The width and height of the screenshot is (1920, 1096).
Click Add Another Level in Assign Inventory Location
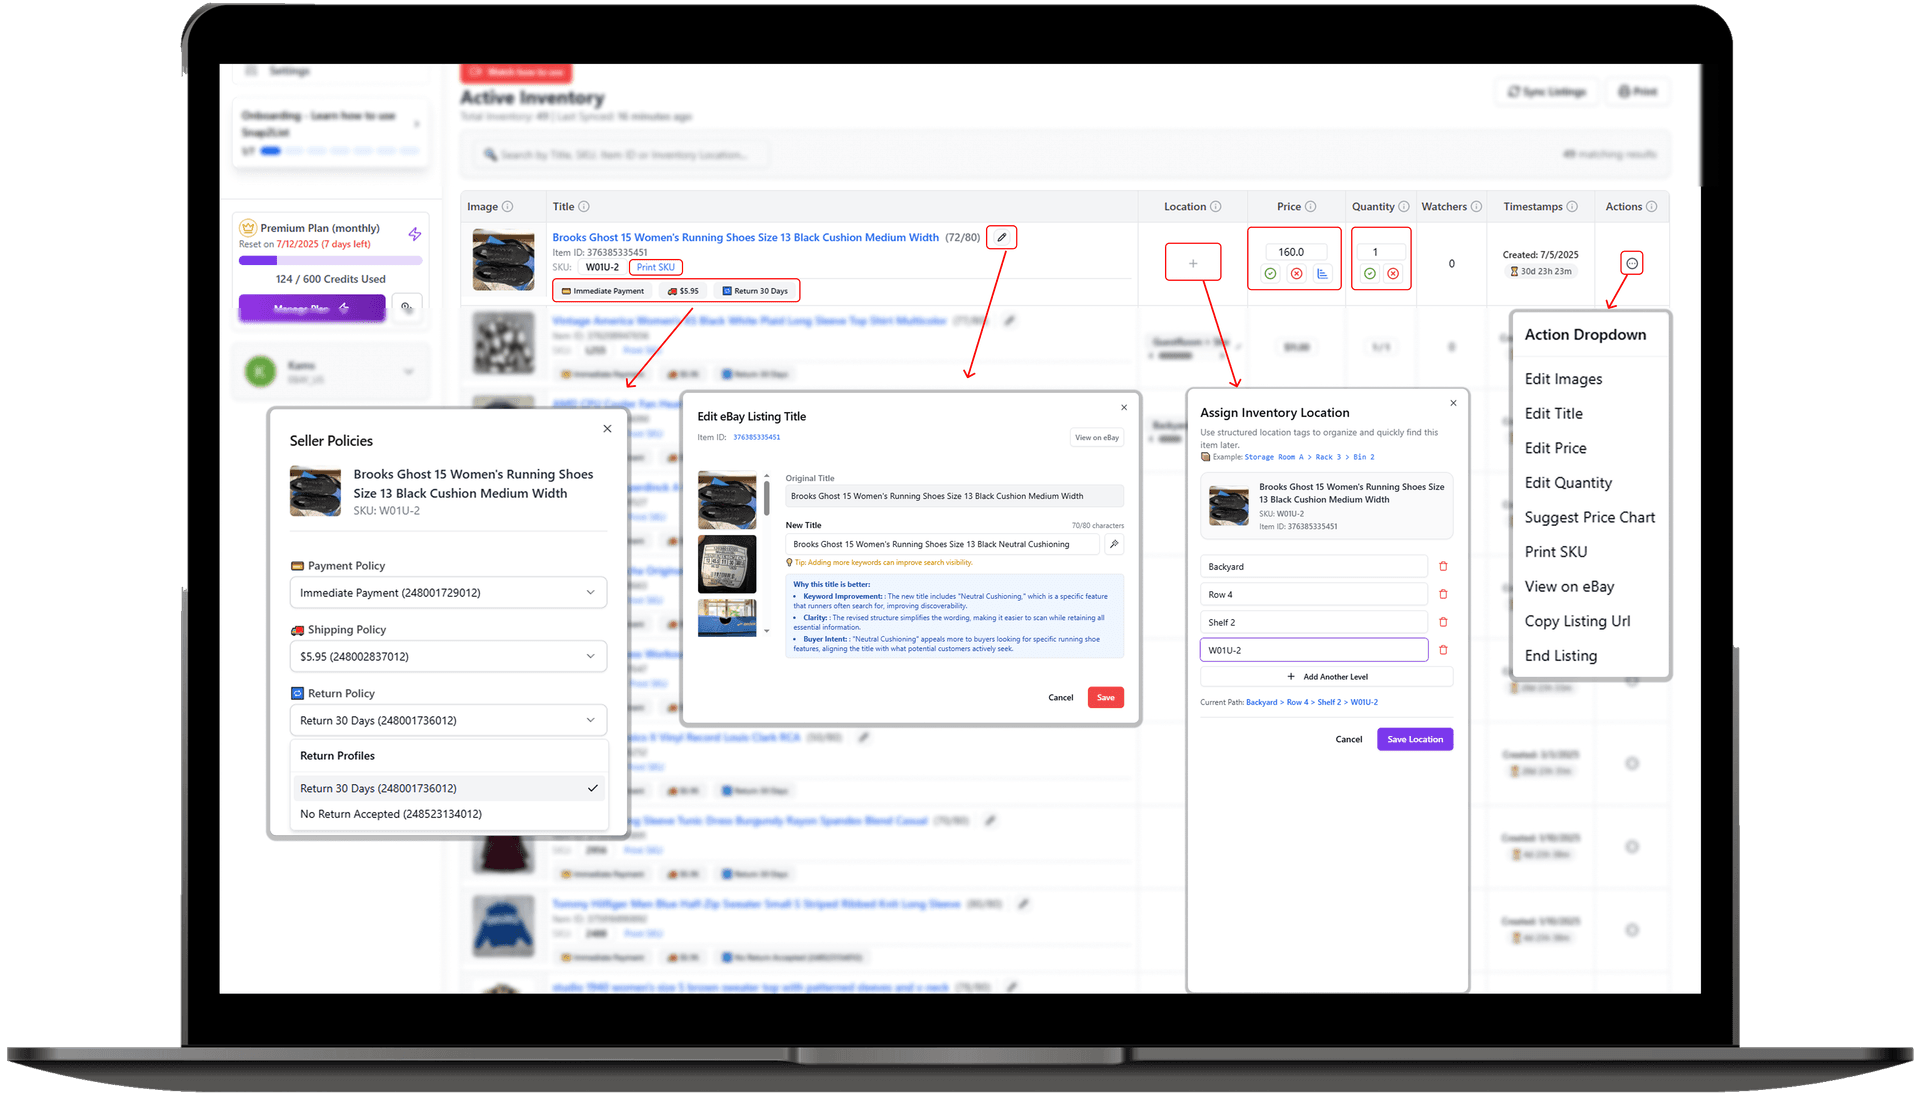tap(1327, 676)
